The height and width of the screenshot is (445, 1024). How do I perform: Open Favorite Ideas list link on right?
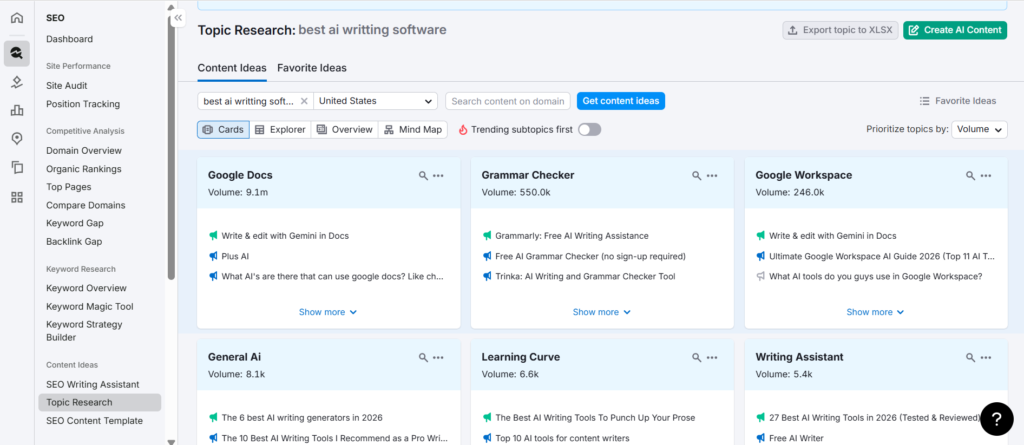958,101
